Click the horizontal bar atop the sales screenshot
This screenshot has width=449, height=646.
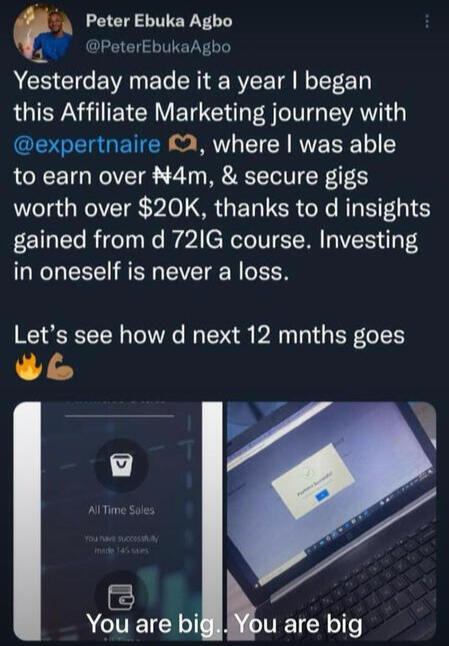[121, 416]
